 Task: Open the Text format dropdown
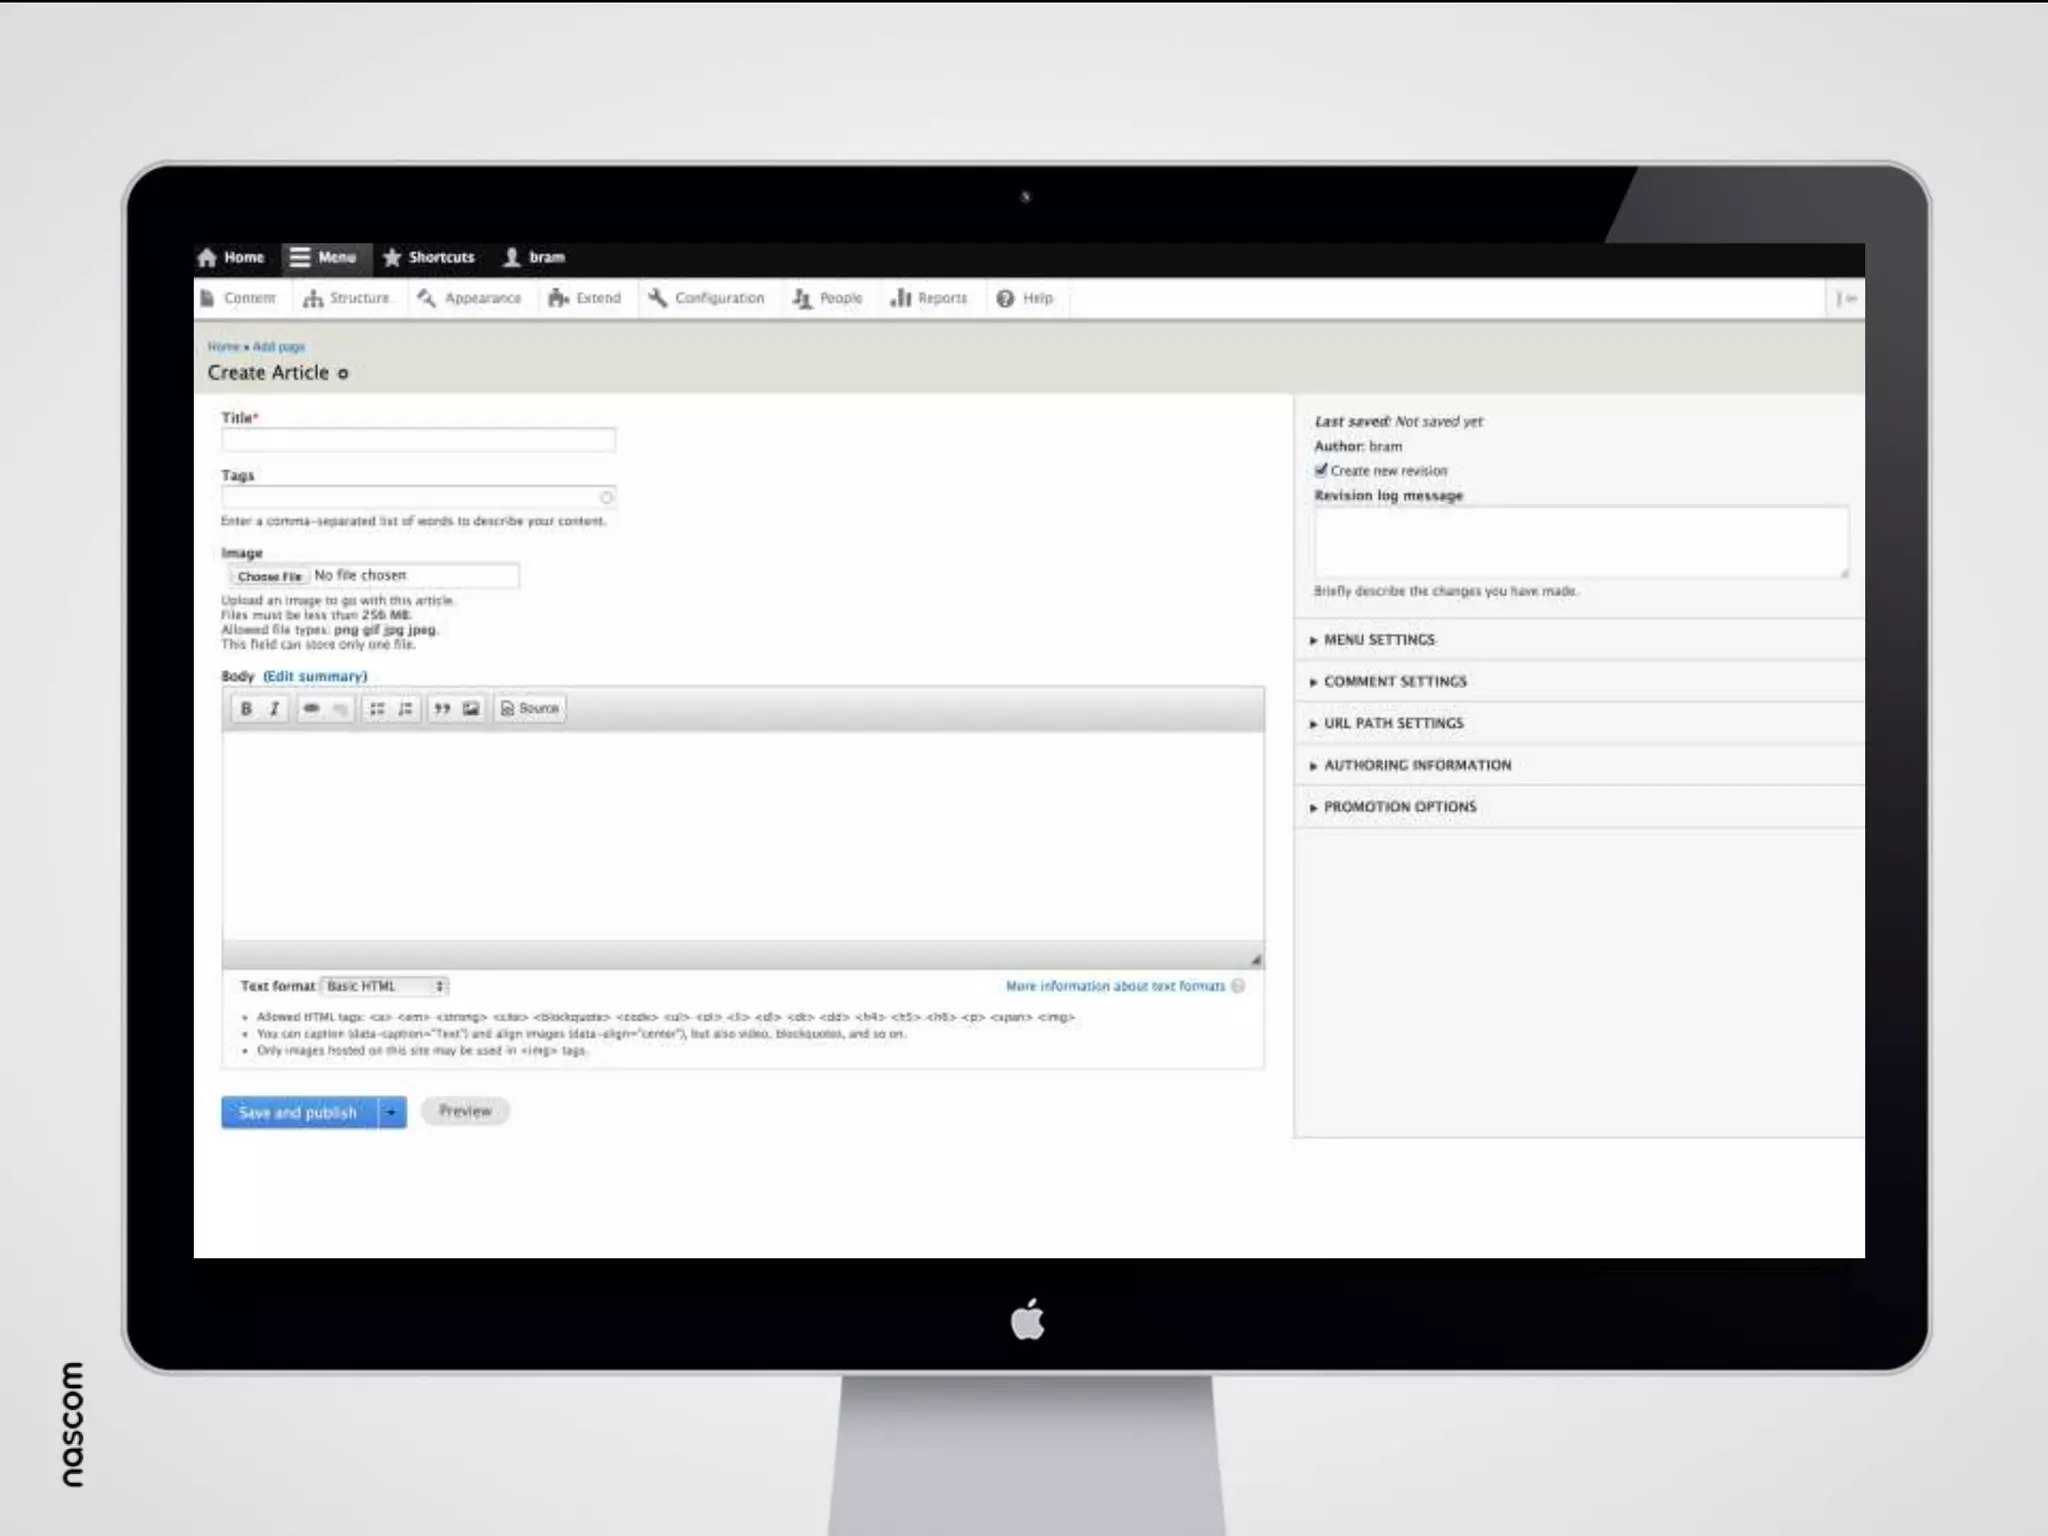(x=384, y=986)
